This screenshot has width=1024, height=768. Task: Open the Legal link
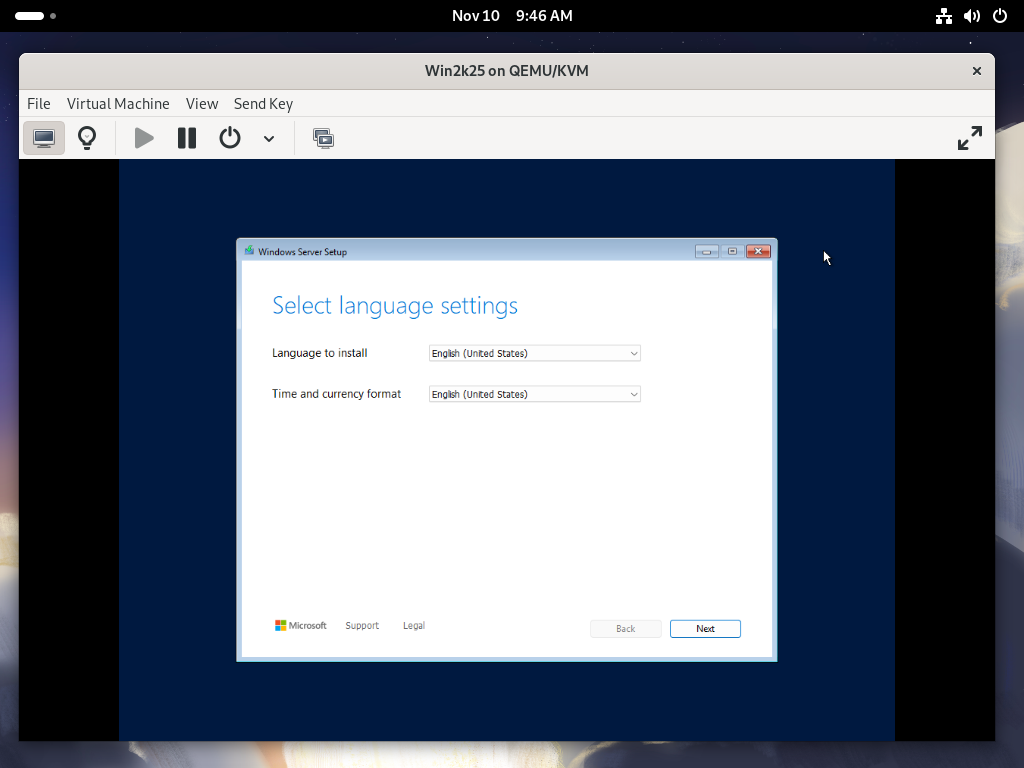coord(414,626)
